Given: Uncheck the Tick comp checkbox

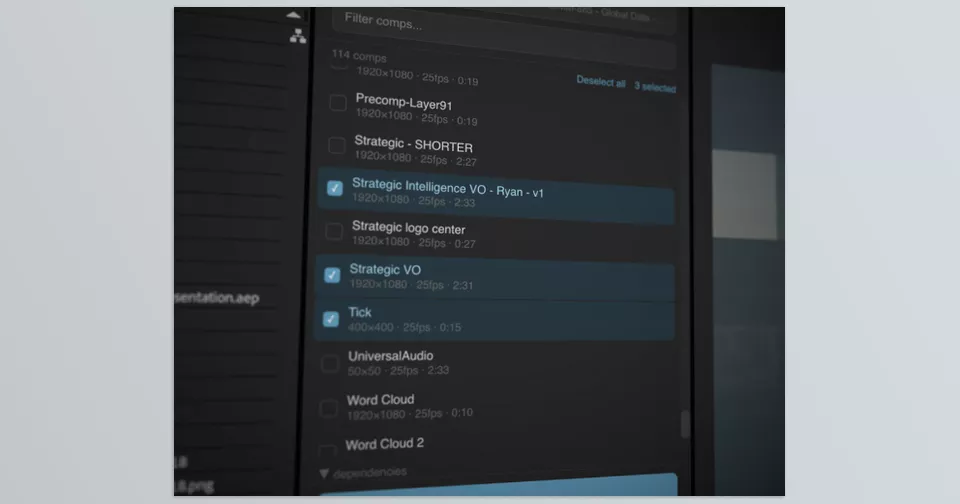Looking at the screenshot, I should 331,319.
